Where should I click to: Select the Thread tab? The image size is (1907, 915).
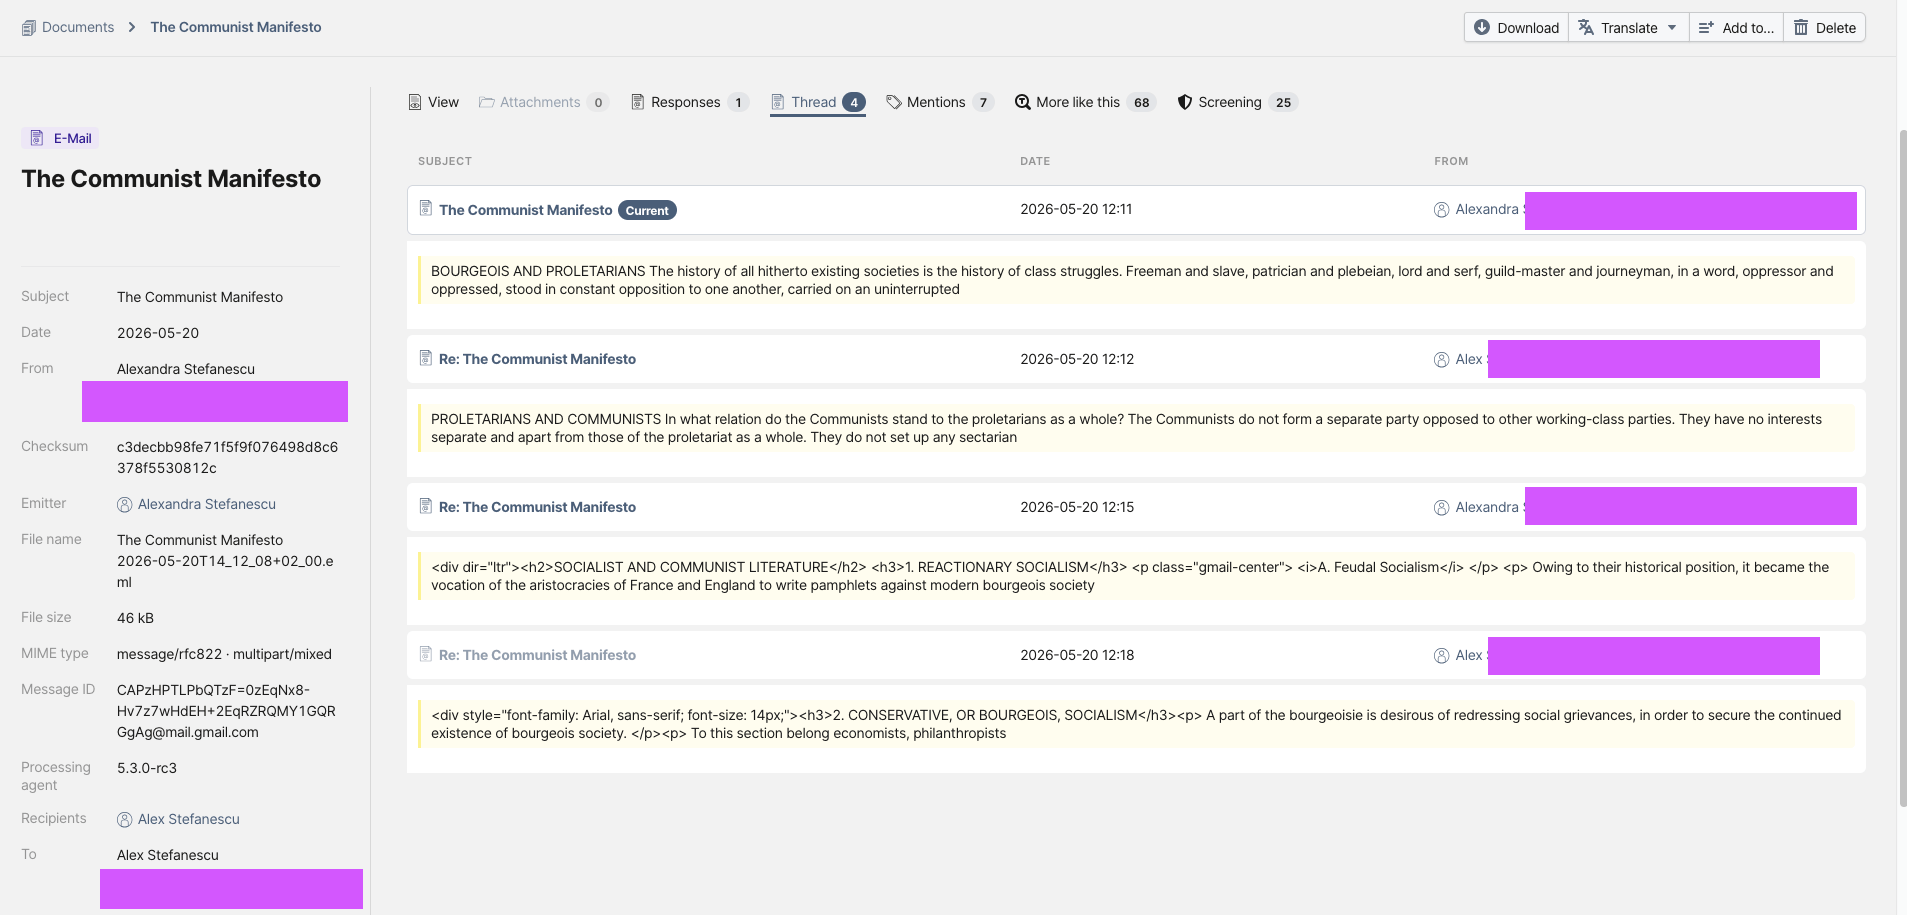coord(817,102)
